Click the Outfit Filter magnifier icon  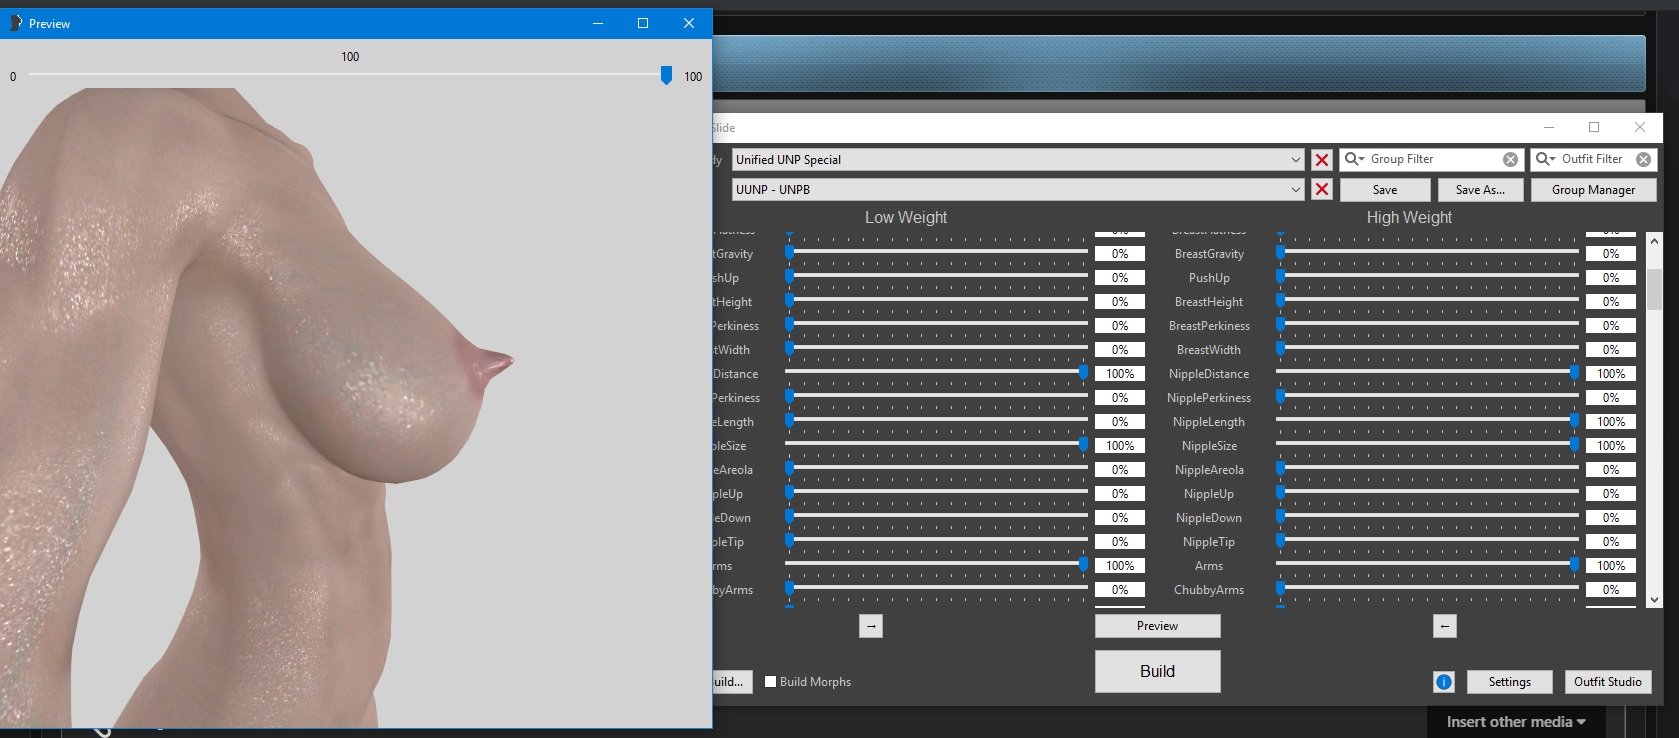[x=1545, y=159]
